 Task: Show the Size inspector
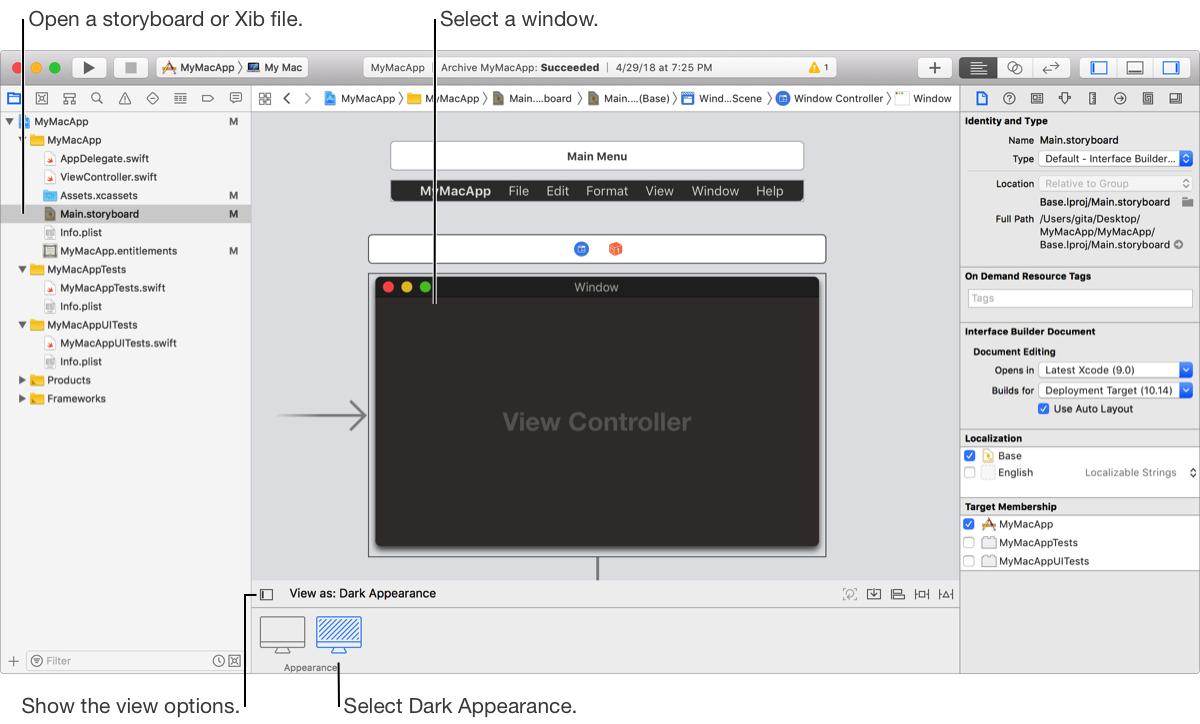click(x=1092, y=98)
